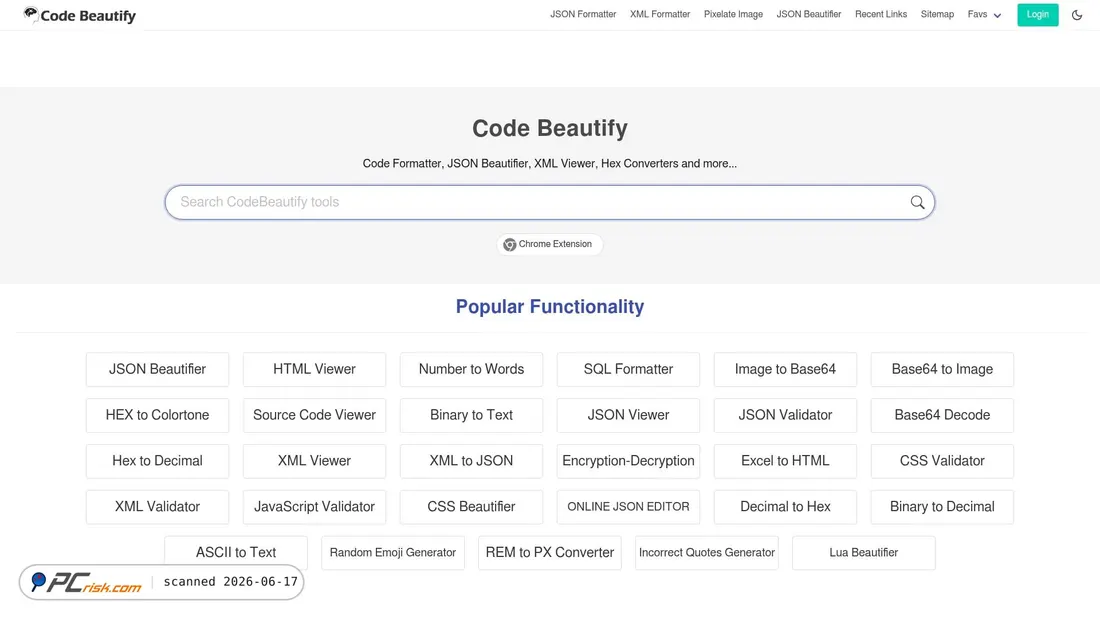Open Sitemap in the top navigation
Viewport: 1100px width, 619px height.
[x=937, y=14]
